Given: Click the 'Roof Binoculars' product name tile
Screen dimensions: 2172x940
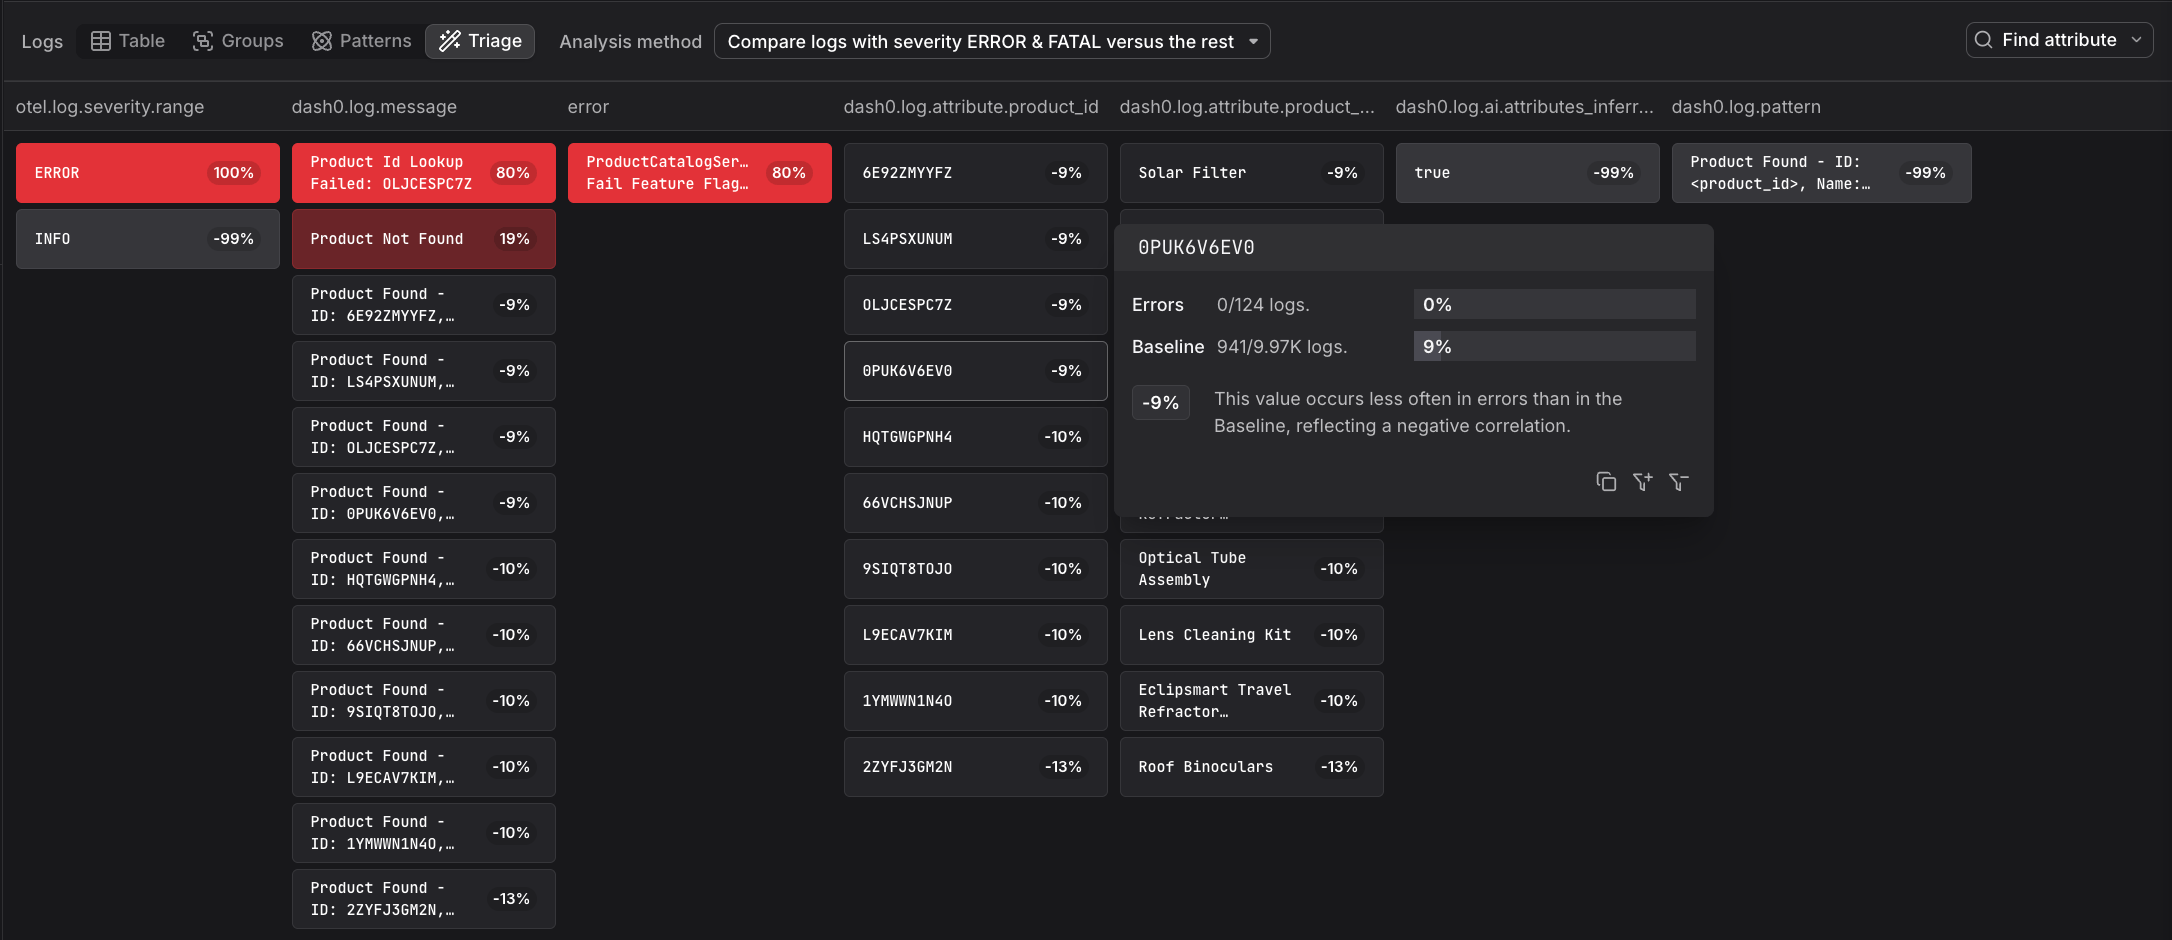Looking at the screenshot, I should 1251,767.
